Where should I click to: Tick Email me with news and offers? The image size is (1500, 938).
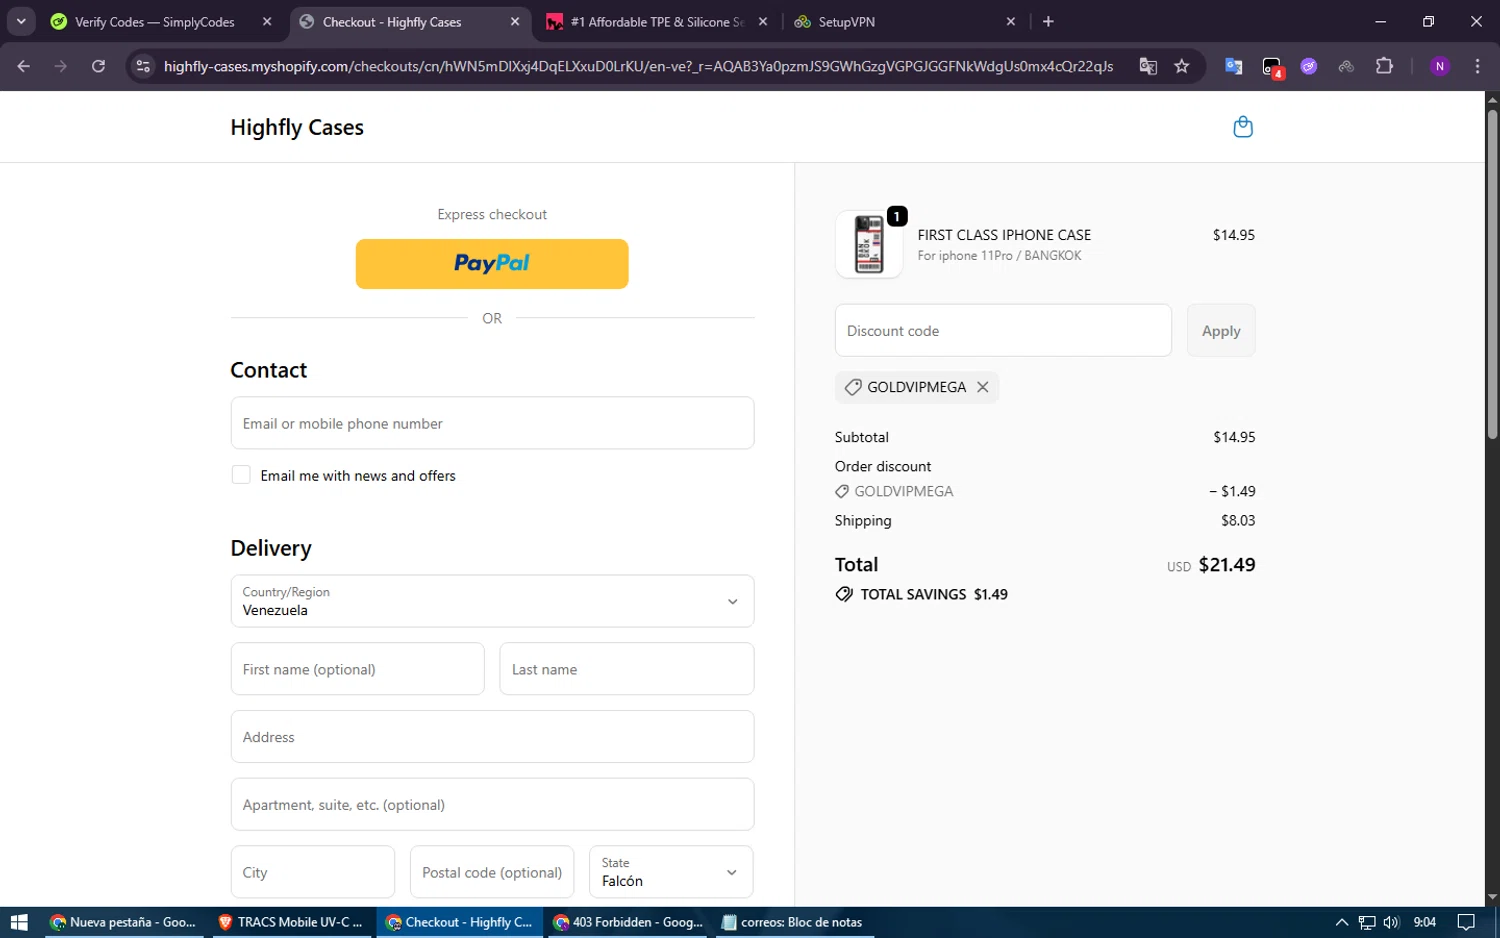[x=241, y=475]
